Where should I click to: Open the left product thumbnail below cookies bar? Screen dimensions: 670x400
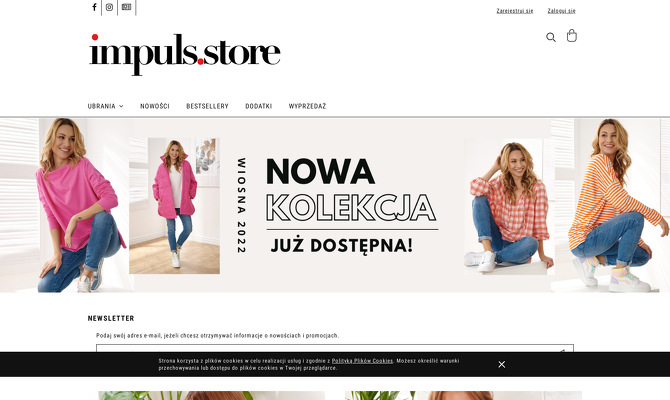point(212,395)
